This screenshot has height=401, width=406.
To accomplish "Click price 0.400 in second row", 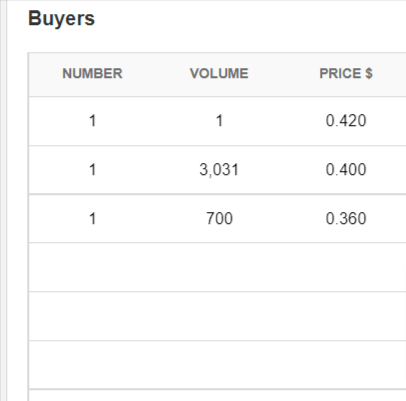I will click(346, 170).
